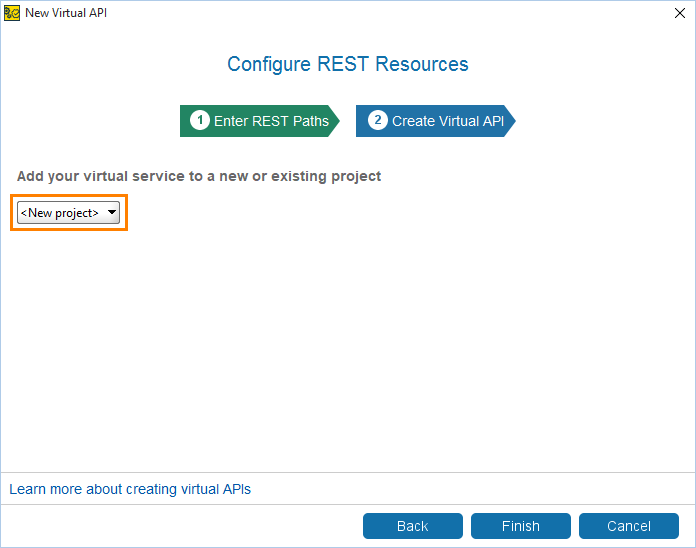Open Learn more about creating virtual APIs link
The image size is (696, 548).
[130, 489]
